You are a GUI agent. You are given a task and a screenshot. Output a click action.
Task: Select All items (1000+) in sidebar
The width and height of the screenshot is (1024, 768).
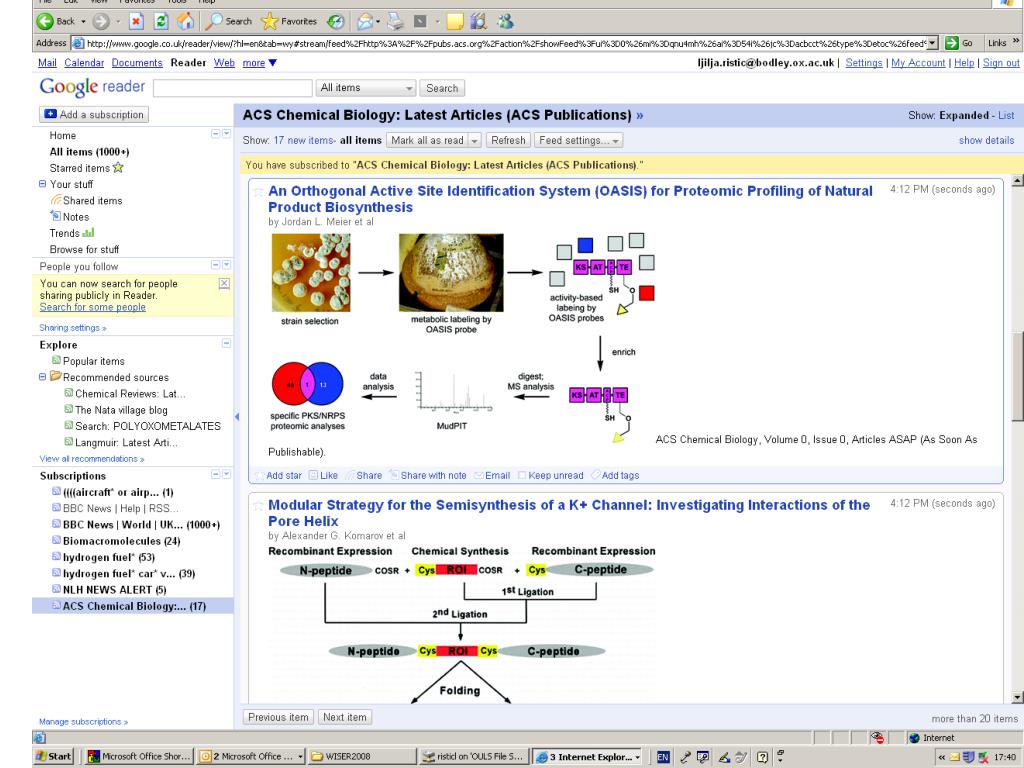89,152
